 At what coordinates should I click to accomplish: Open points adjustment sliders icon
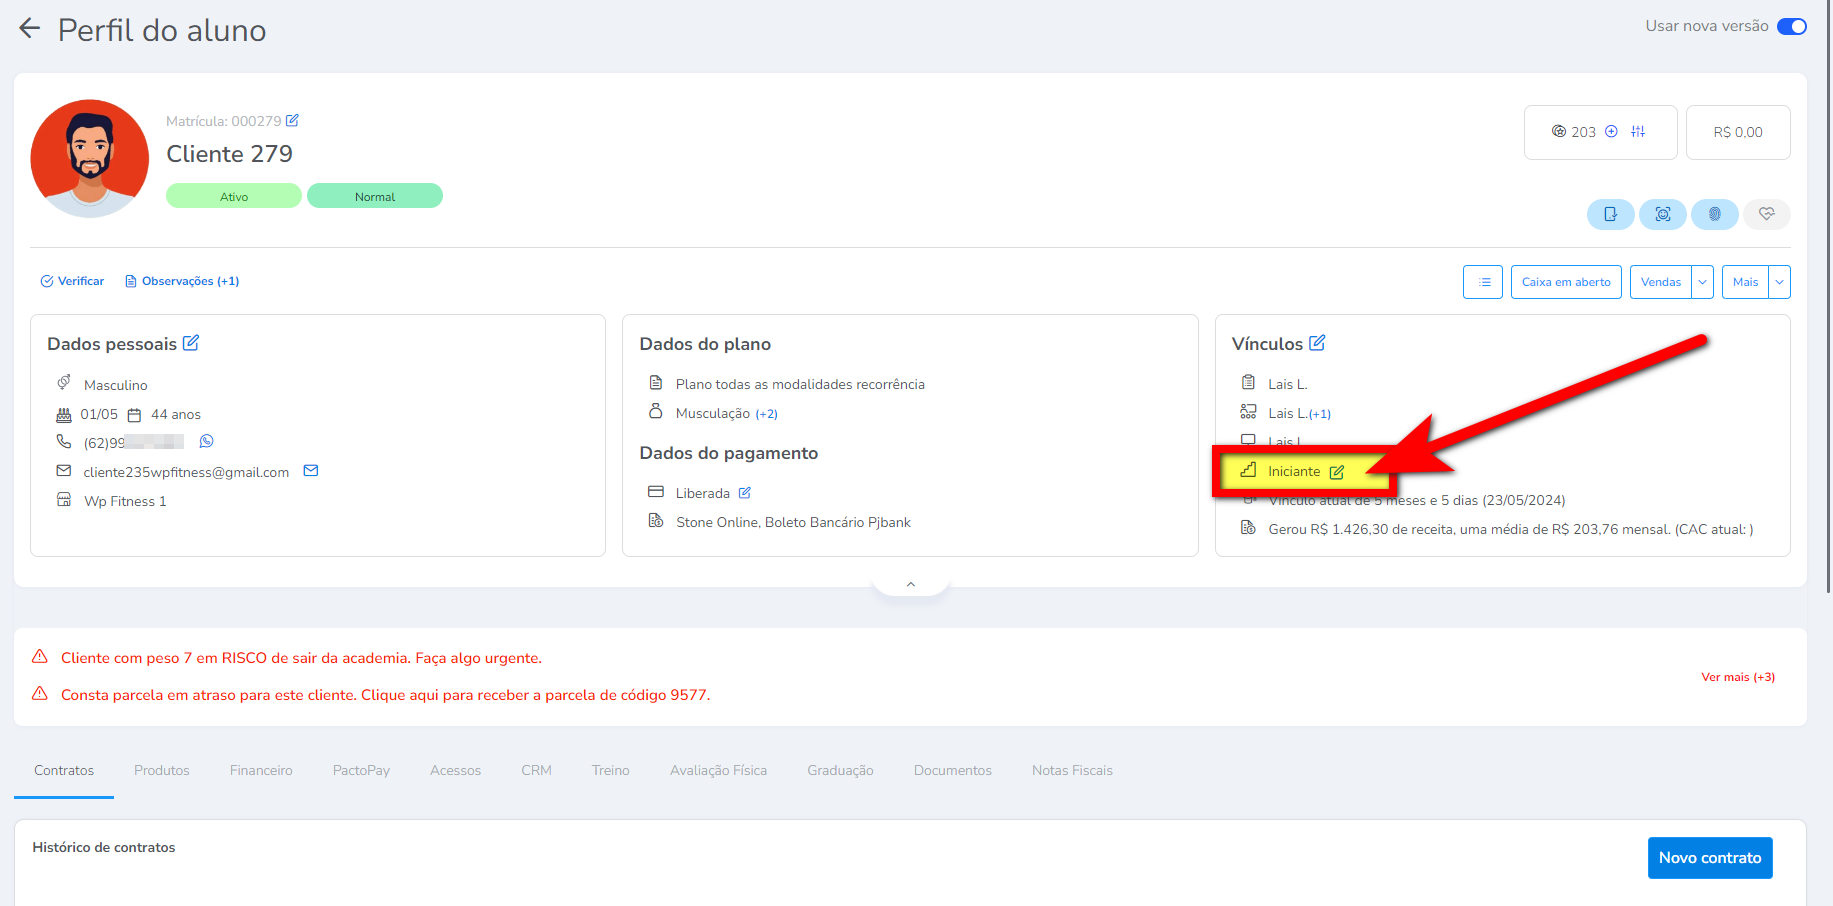tap(1638, 132)
